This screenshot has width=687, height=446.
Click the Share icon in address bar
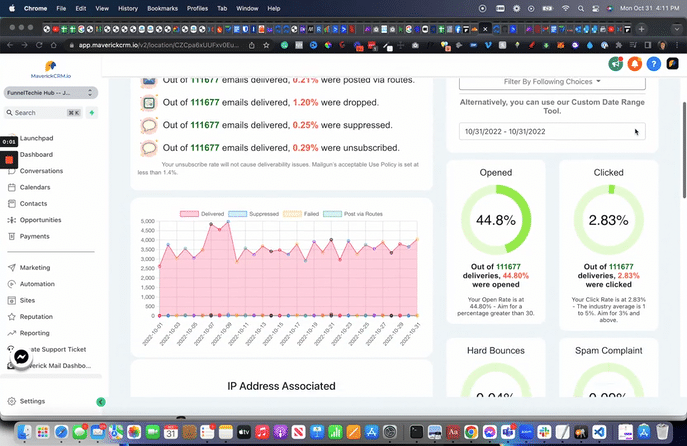[251, 45]
